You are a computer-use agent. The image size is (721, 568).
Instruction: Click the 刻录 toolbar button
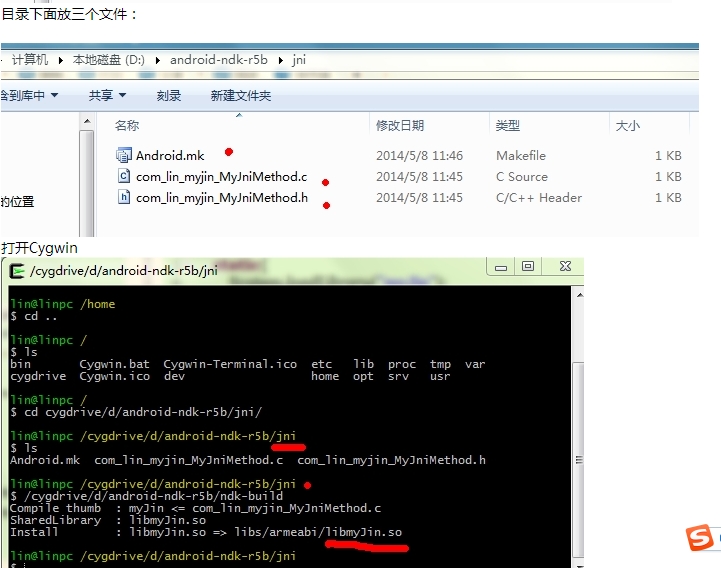[x=169, y=96]
